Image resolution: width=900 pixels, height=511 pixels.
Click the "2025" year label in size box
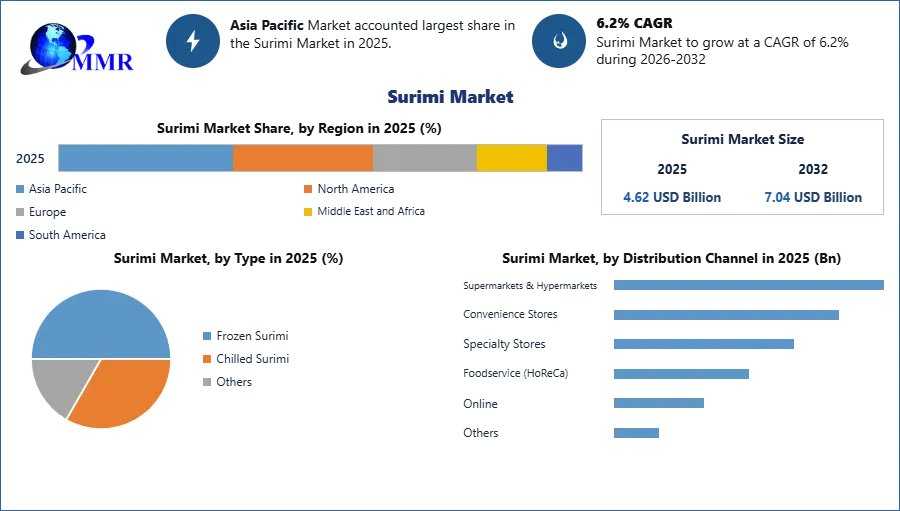point(672,169)
